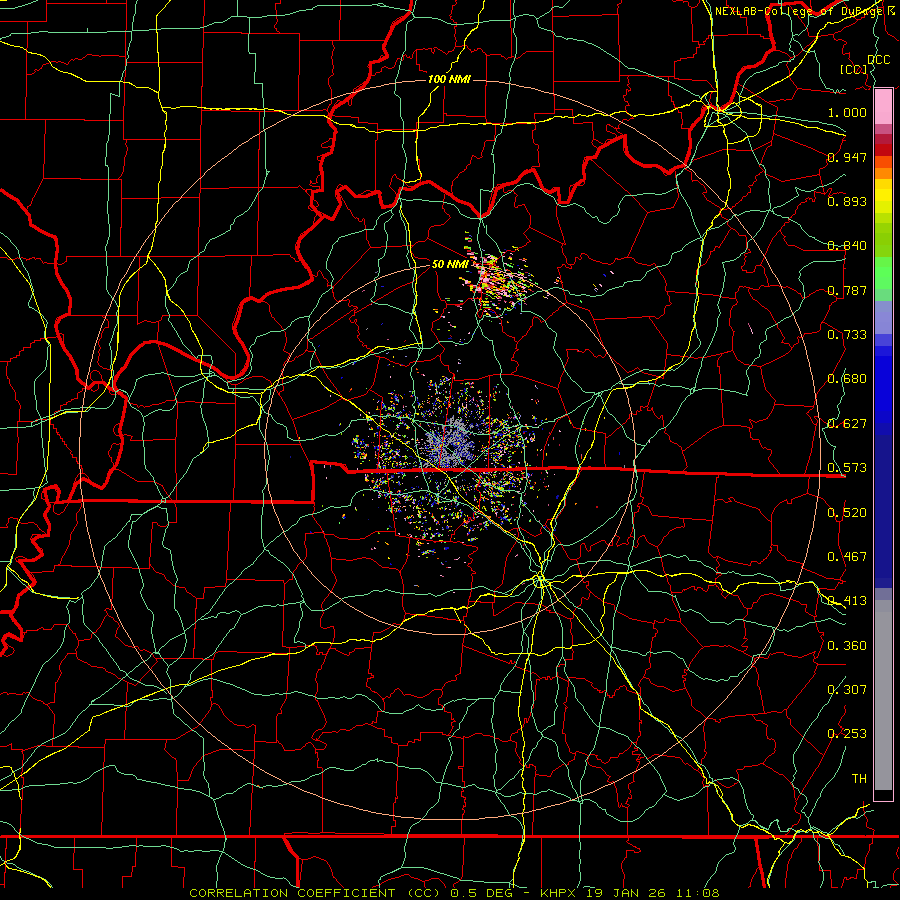Screen dimensions: 900x900
Task: Pick the dark navy colorbar segment near 0.520
Action: point(883,511)
